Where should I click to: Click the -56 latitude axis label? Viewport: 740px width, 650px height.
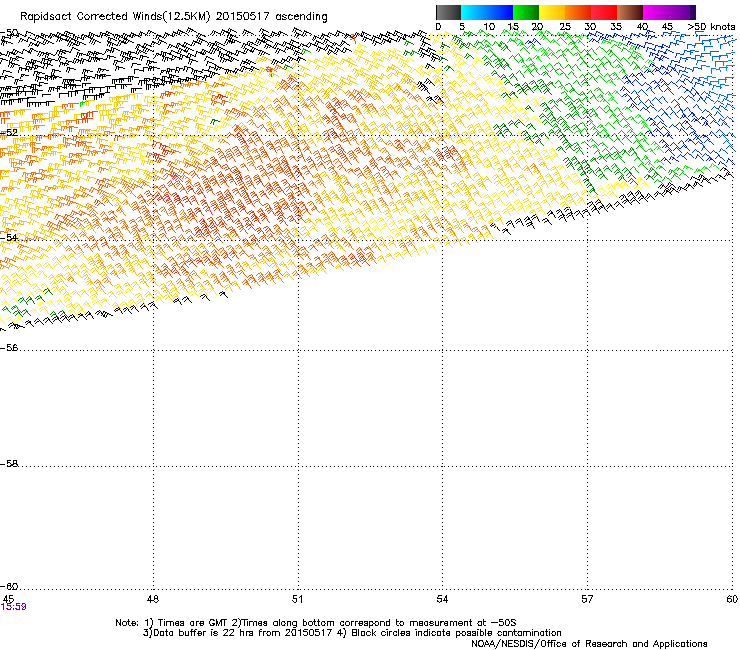coord(9,348)
